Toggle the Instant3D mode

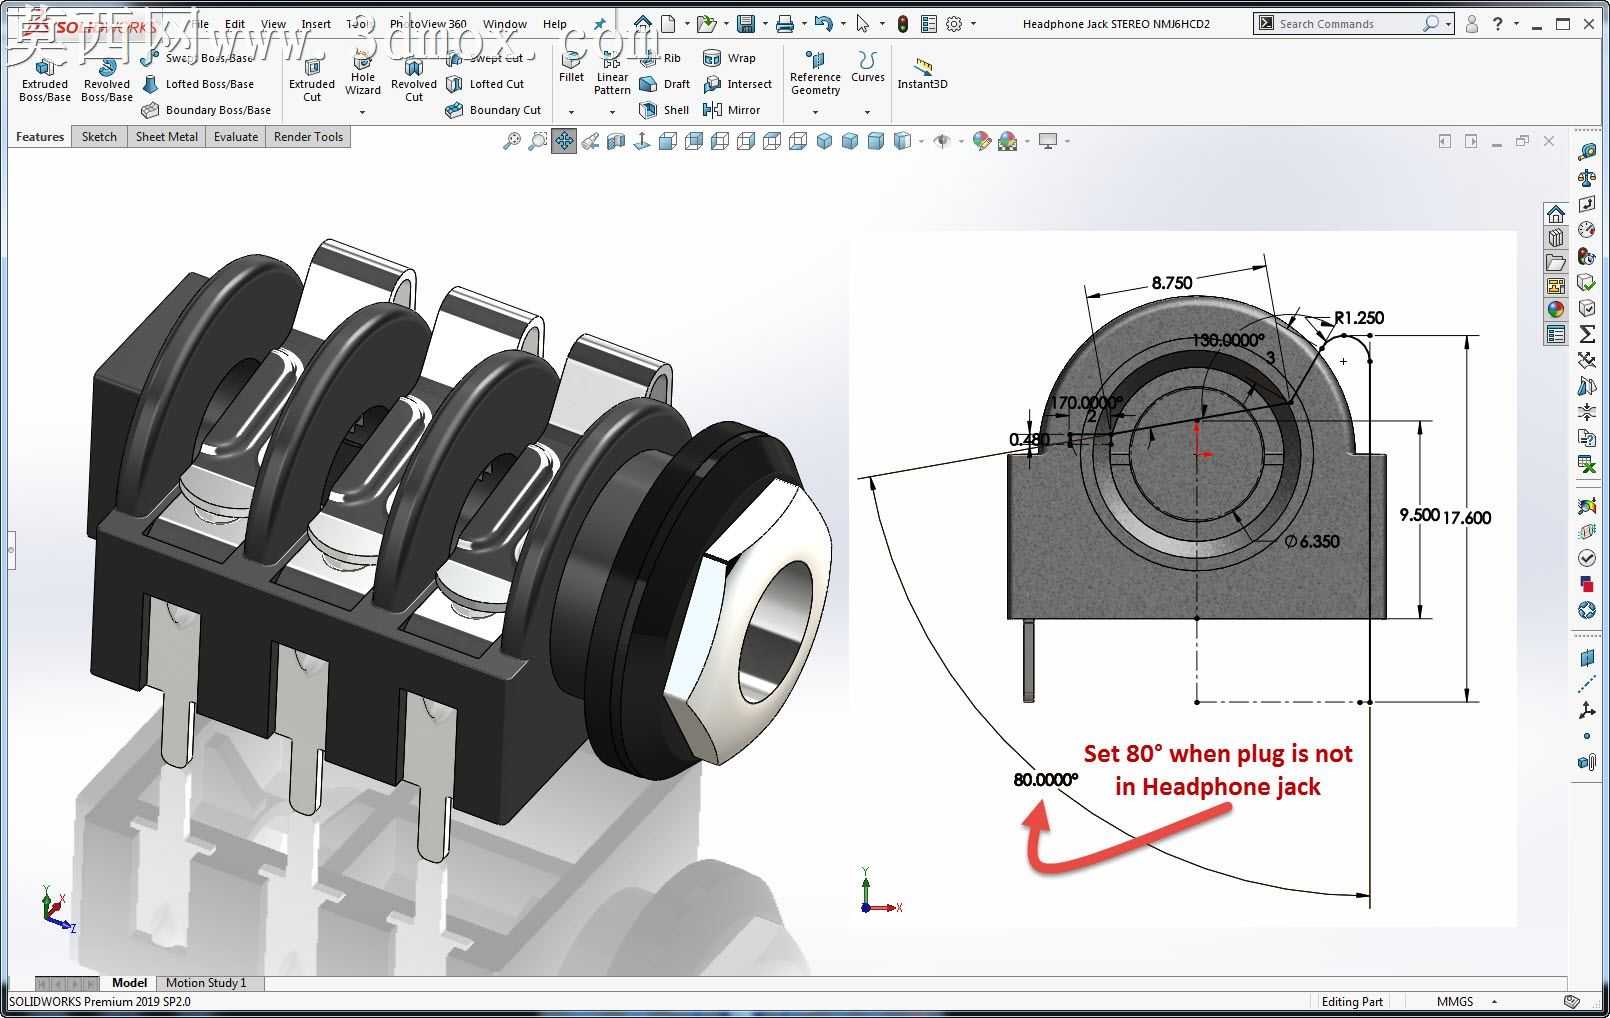point(922,73)
